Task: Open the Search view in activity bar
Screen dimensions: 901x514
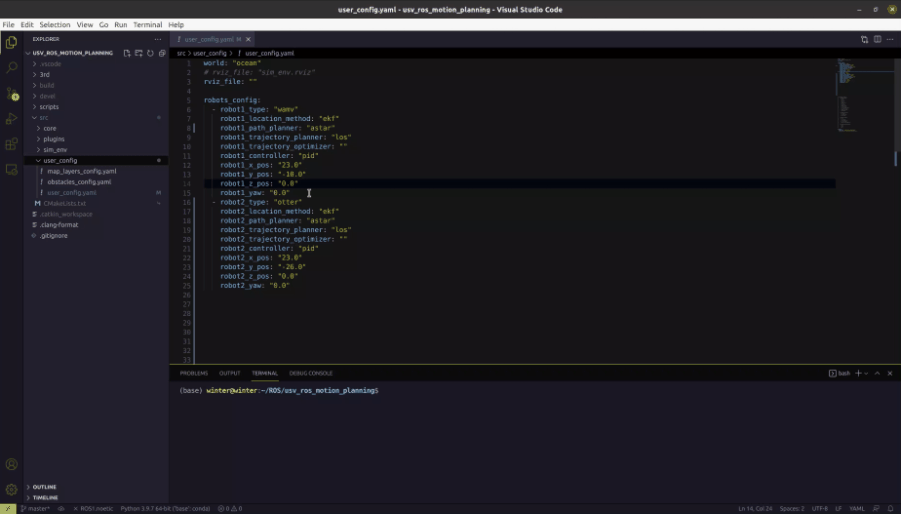Action: (11, 68)
